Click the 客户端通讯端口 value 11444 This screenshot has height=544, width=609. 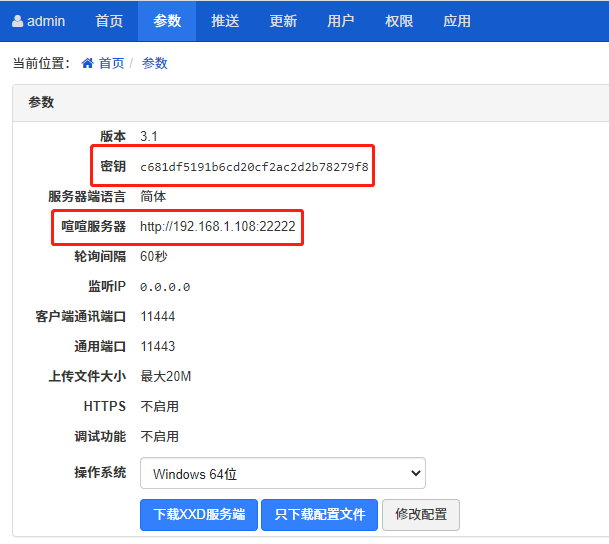(x=158, y=317)
